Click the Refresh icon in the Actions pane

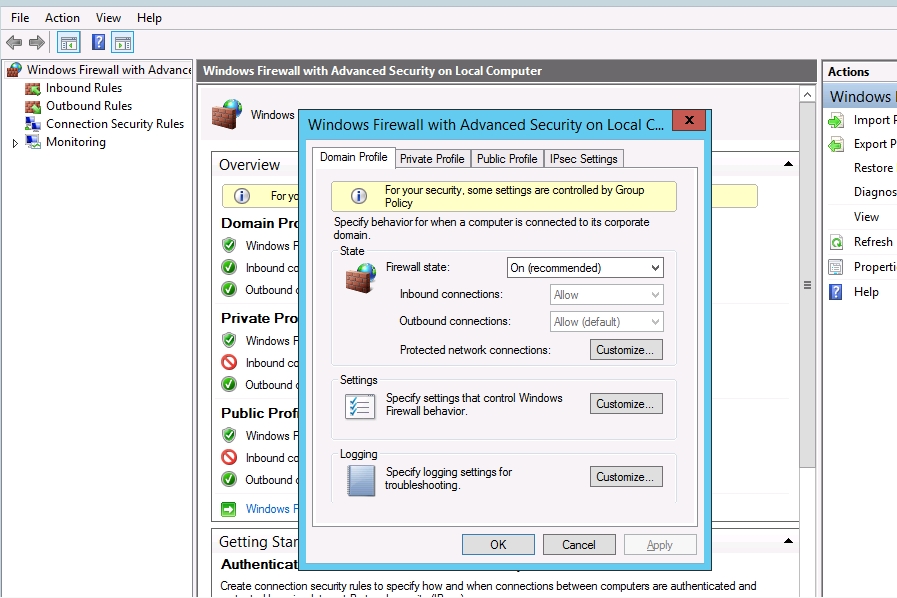pyautogui.click(x=836, y=242)
